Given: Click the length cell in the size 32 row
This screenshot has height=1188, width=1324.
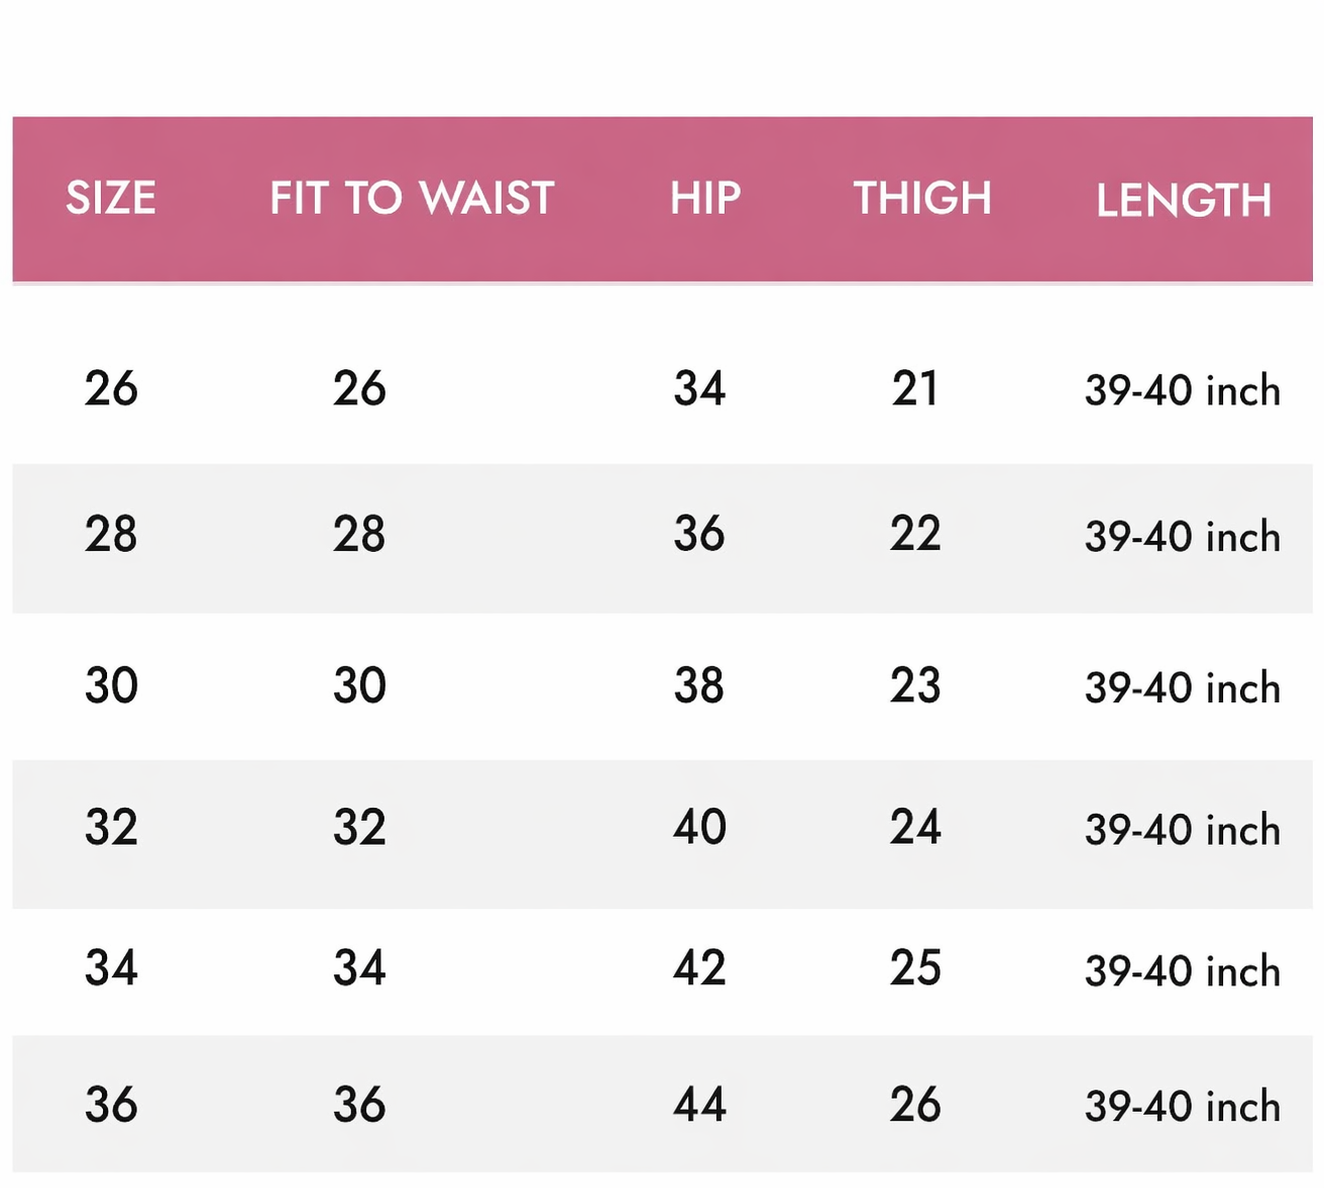Looking at the screenshot, I should click(1182, 830).
